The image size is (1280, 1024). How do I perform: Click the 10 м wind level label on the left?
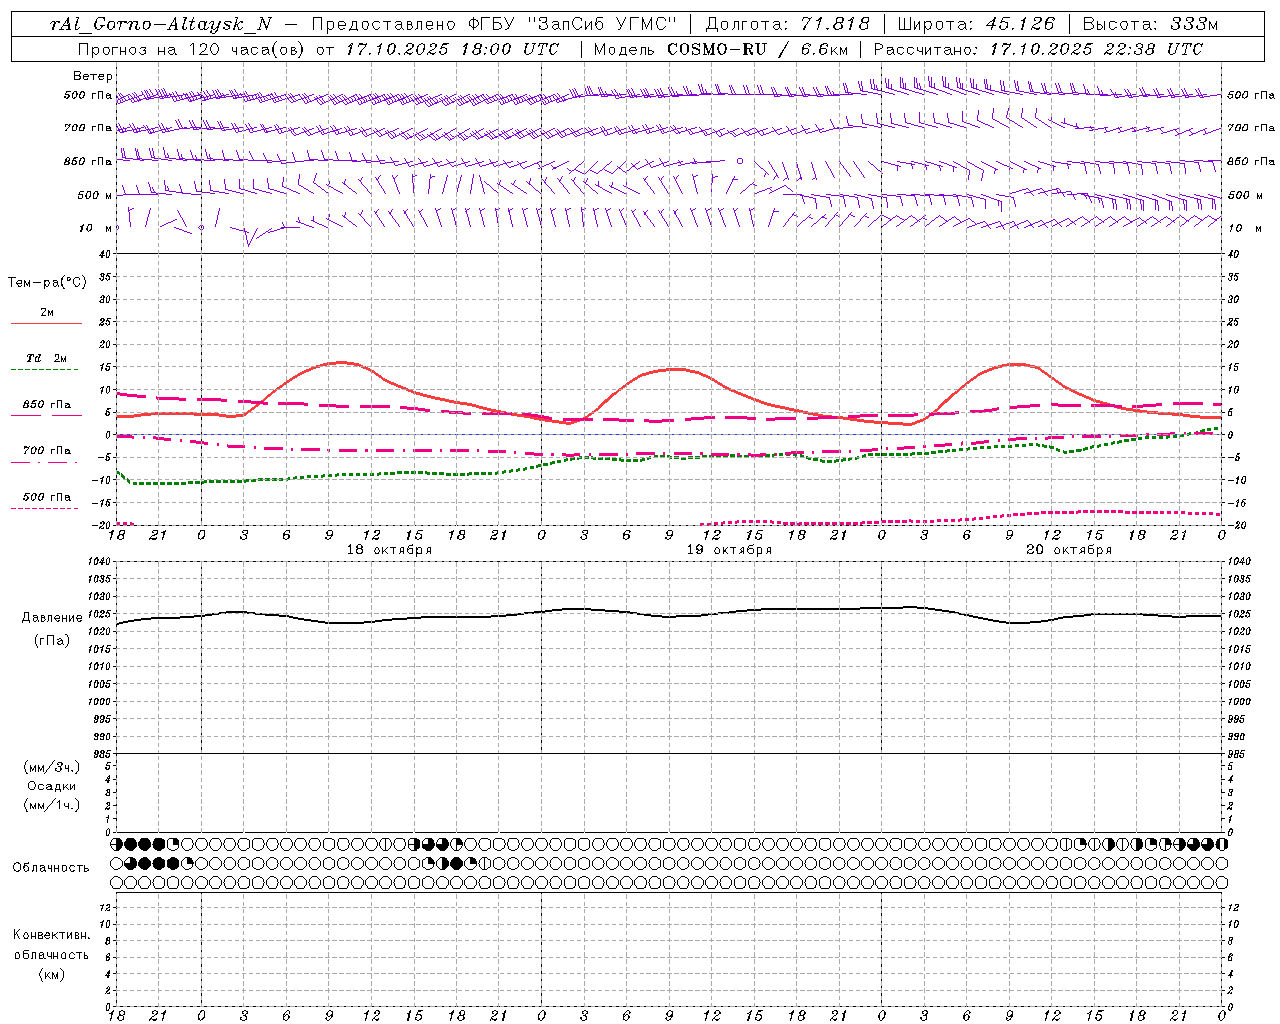95,228
